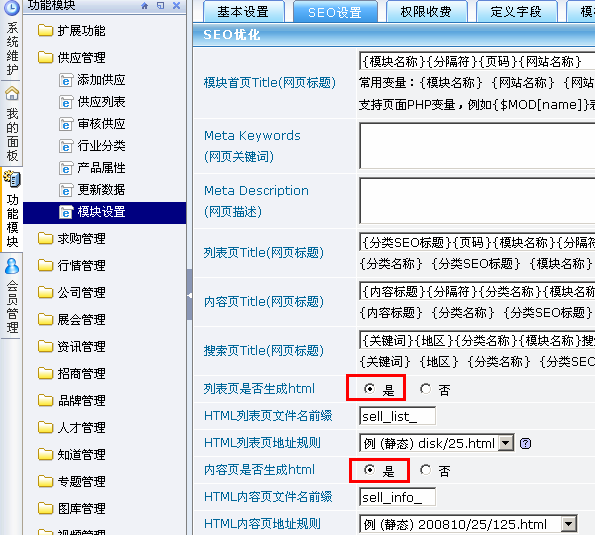
Task: Click the Meta Keywords text area
Action: point(477,146)
